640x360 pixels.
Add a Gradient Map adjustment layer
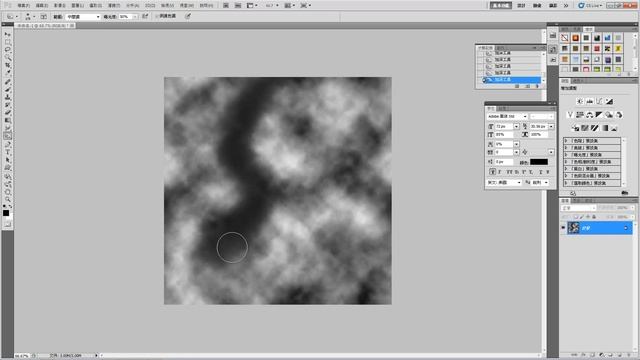click(604, 128)
